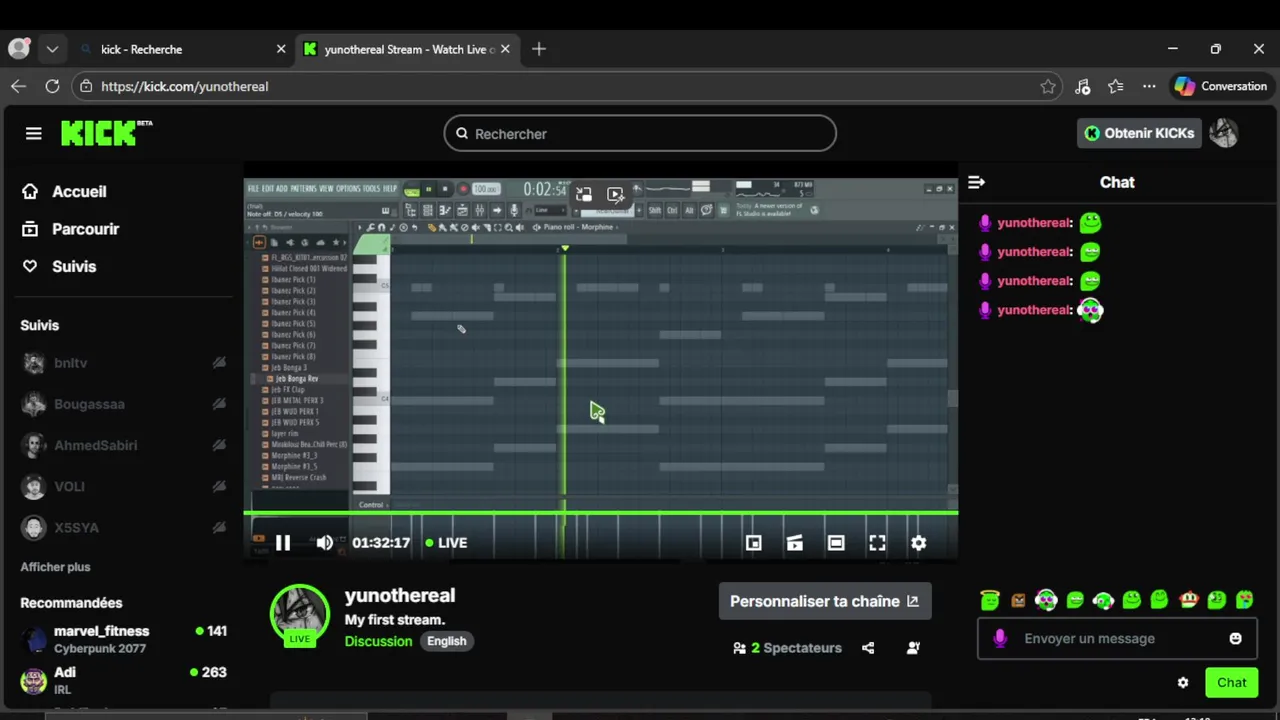
Task: Click the Envoyer un message field
Action: pos(1117,638)
